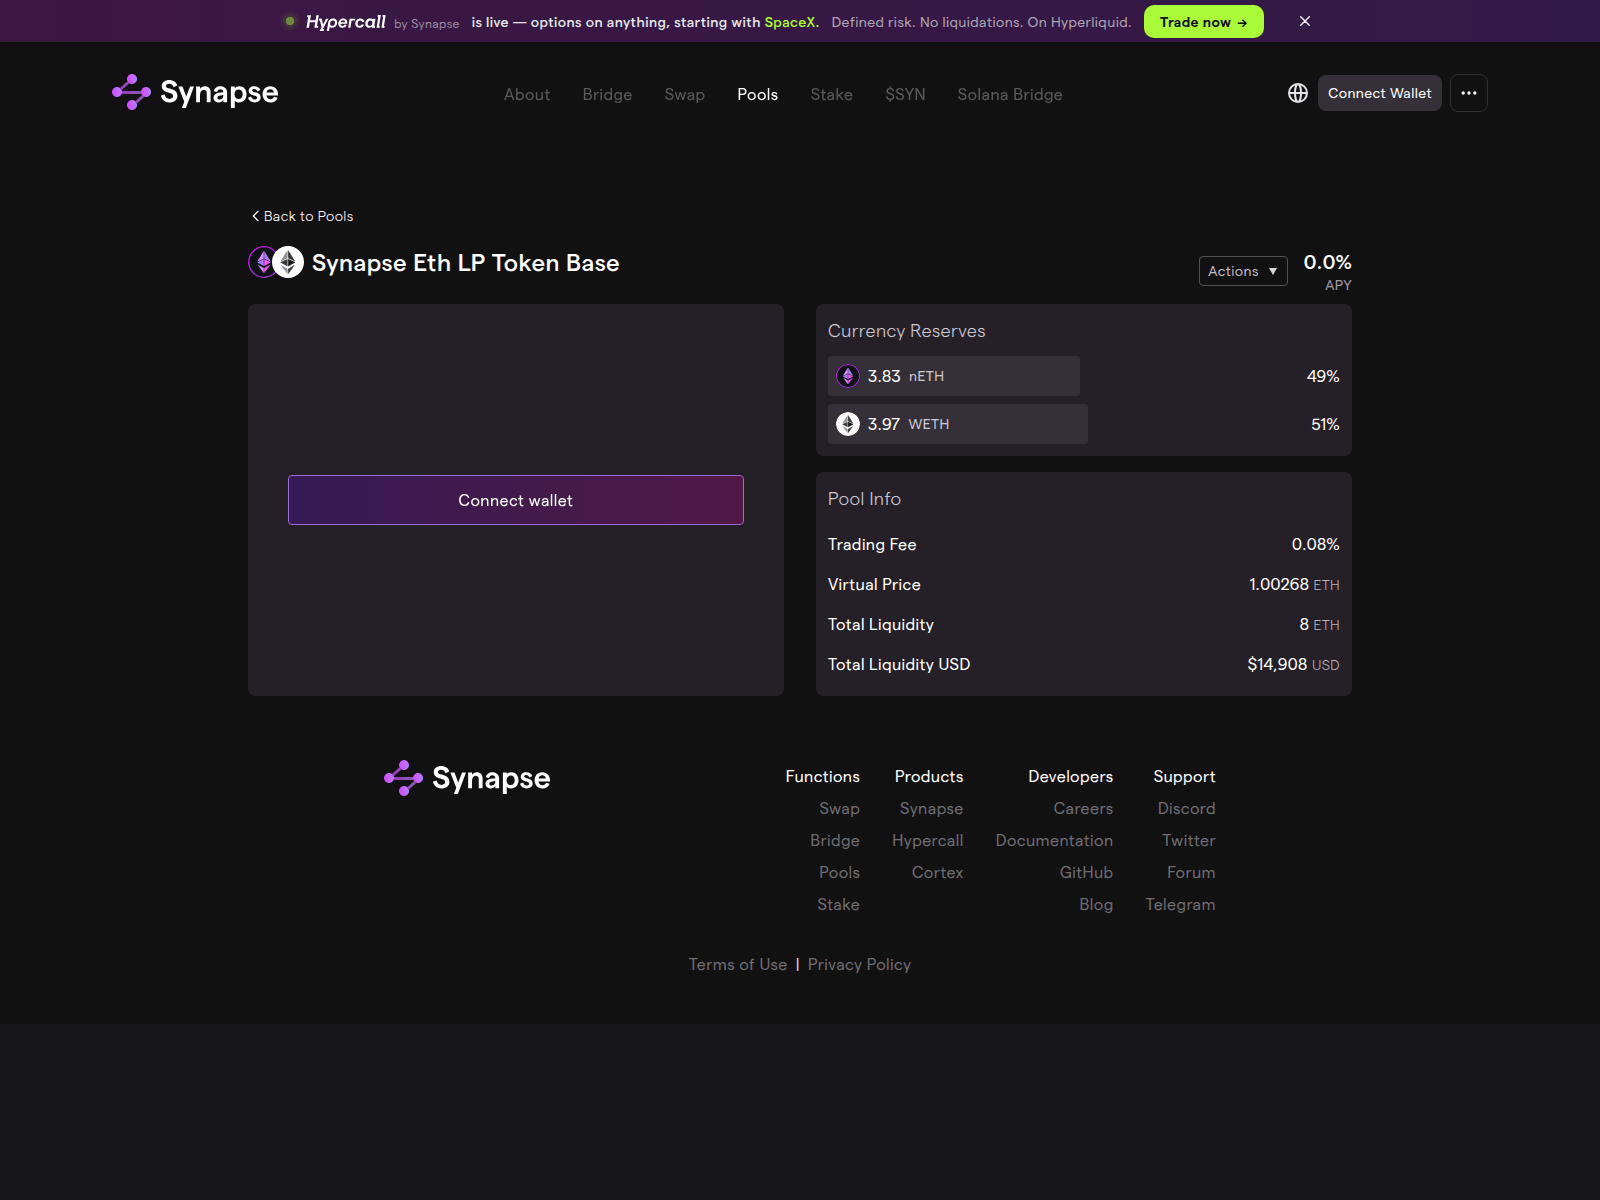
Task: Select the Pools nav item
Action: click(758, 94)
